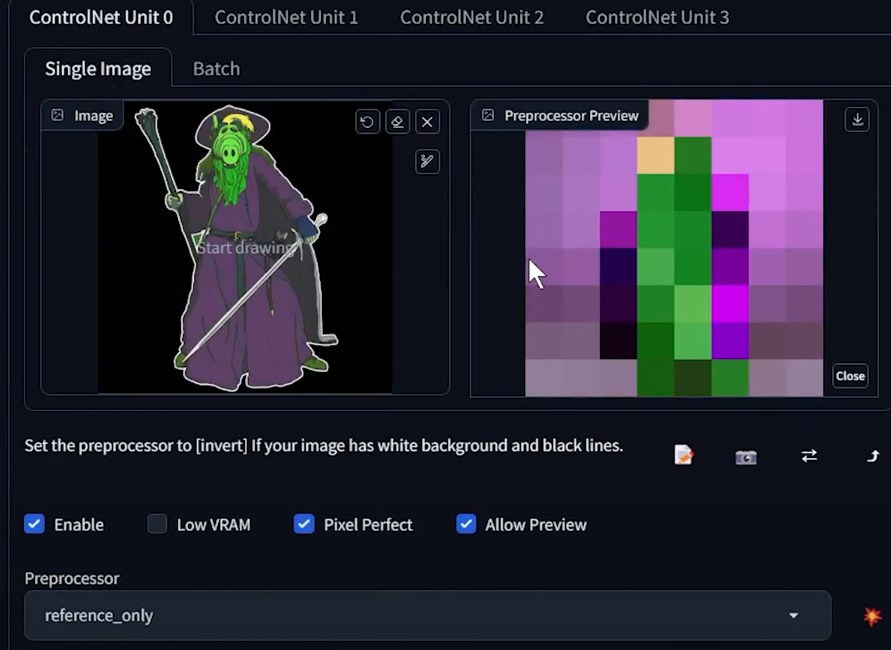Click the brush color pen icon
891x650 pixels.
click(427, 162)
